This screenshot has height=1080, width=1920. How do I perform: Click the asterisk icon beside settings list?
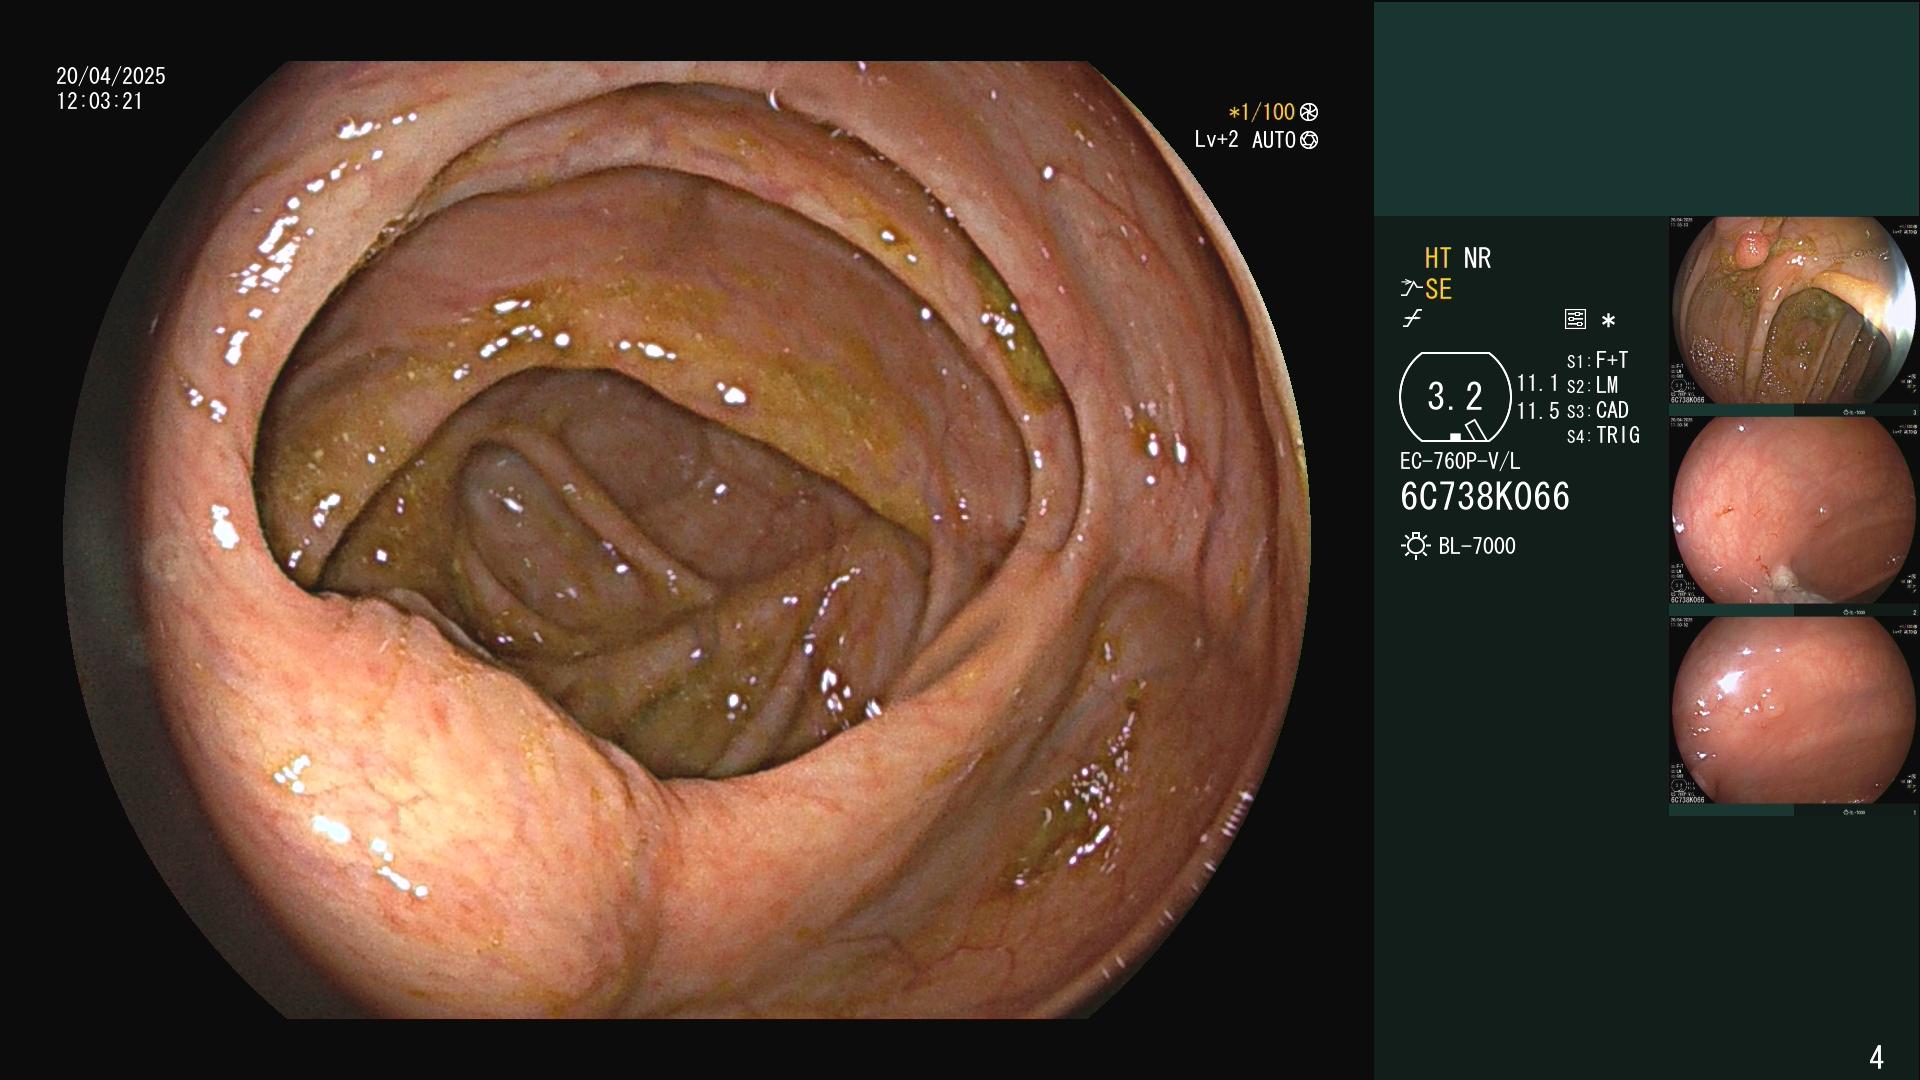(x=1608, y=320)
